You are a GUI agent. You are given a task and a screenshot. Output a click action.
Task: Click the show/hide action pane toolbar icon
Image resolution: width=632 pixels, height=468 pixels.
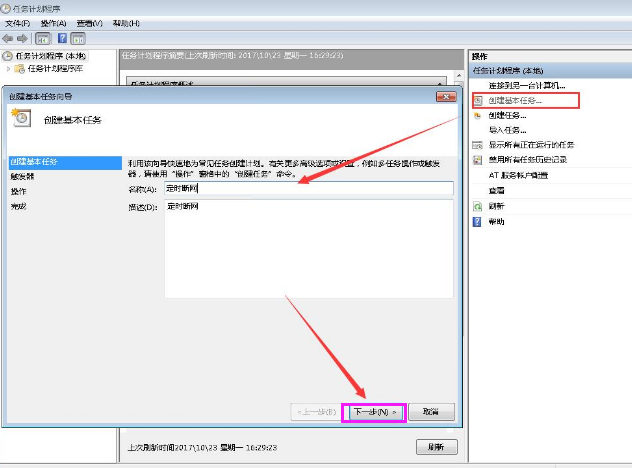[x=78, y=38]
